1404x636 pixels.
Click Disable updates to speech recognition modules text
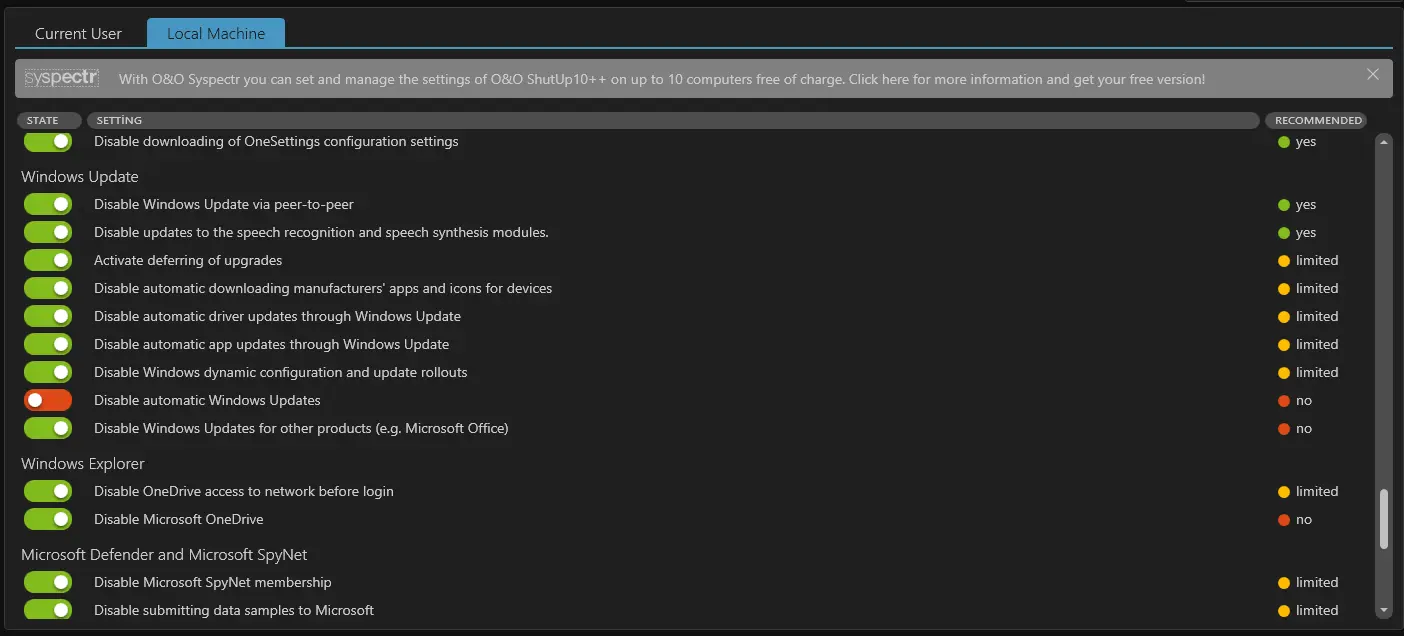321,232
